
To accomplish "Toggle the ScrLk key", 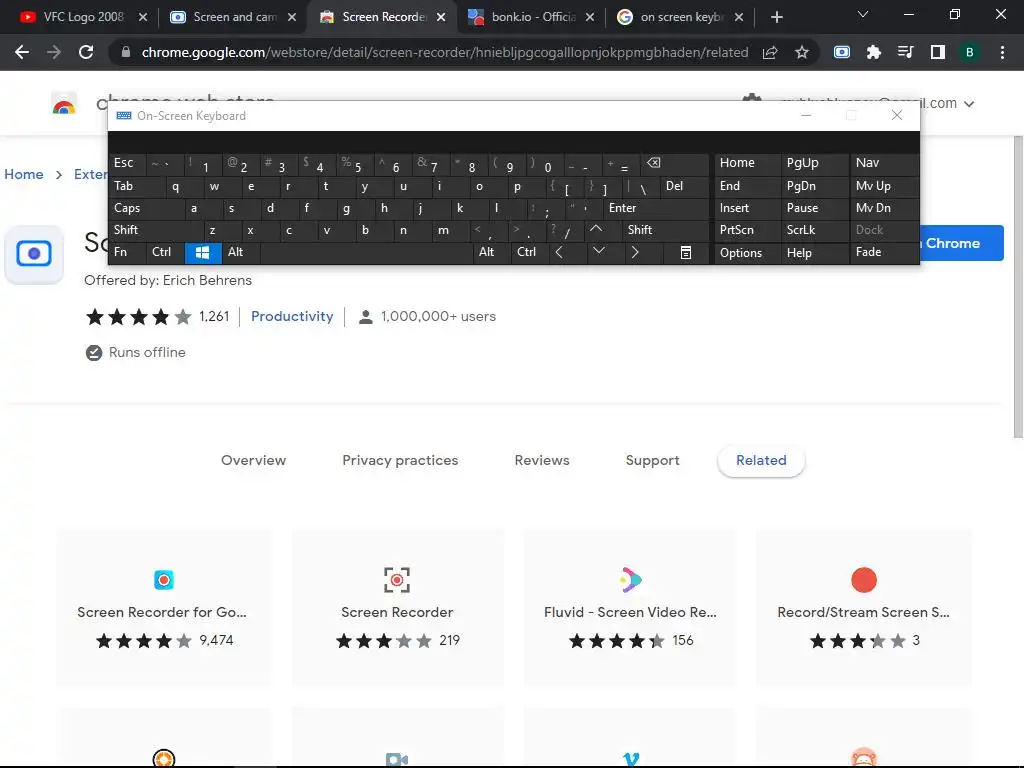I will coord(814,230).
